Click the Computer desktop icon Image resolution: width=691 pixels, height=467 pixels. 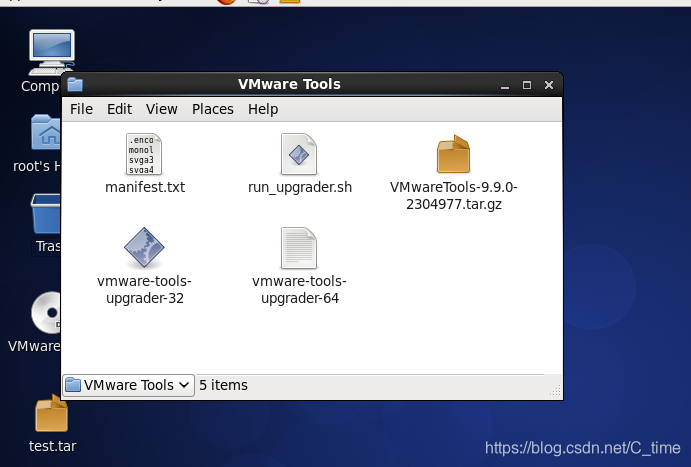tap(51, 52)
